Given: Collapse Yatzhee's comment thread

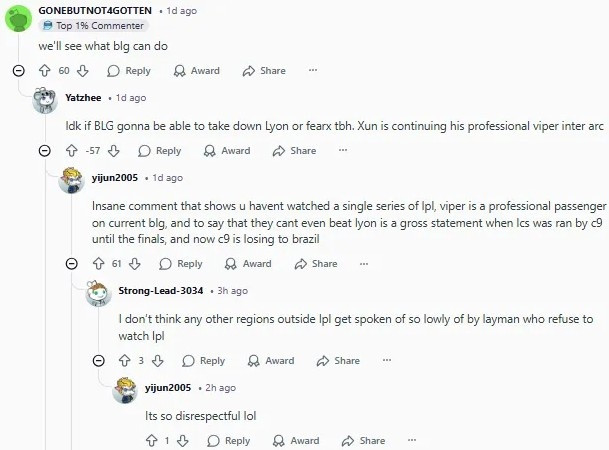Looking at the screenshot, I should (44, 151).
